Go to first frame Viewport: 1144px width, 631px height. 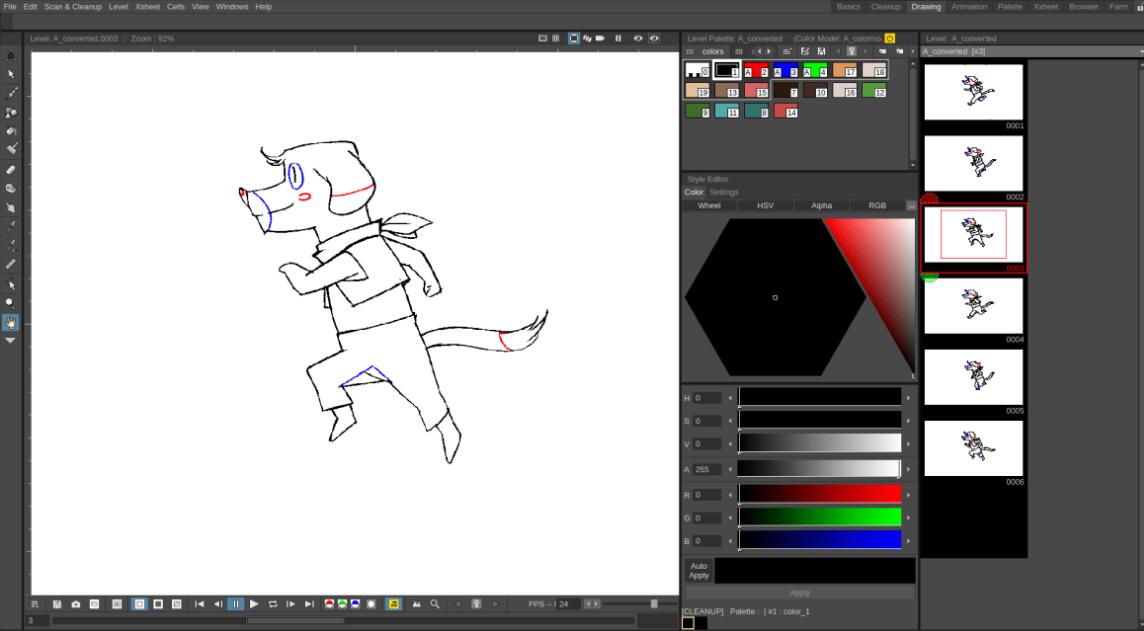199,604
